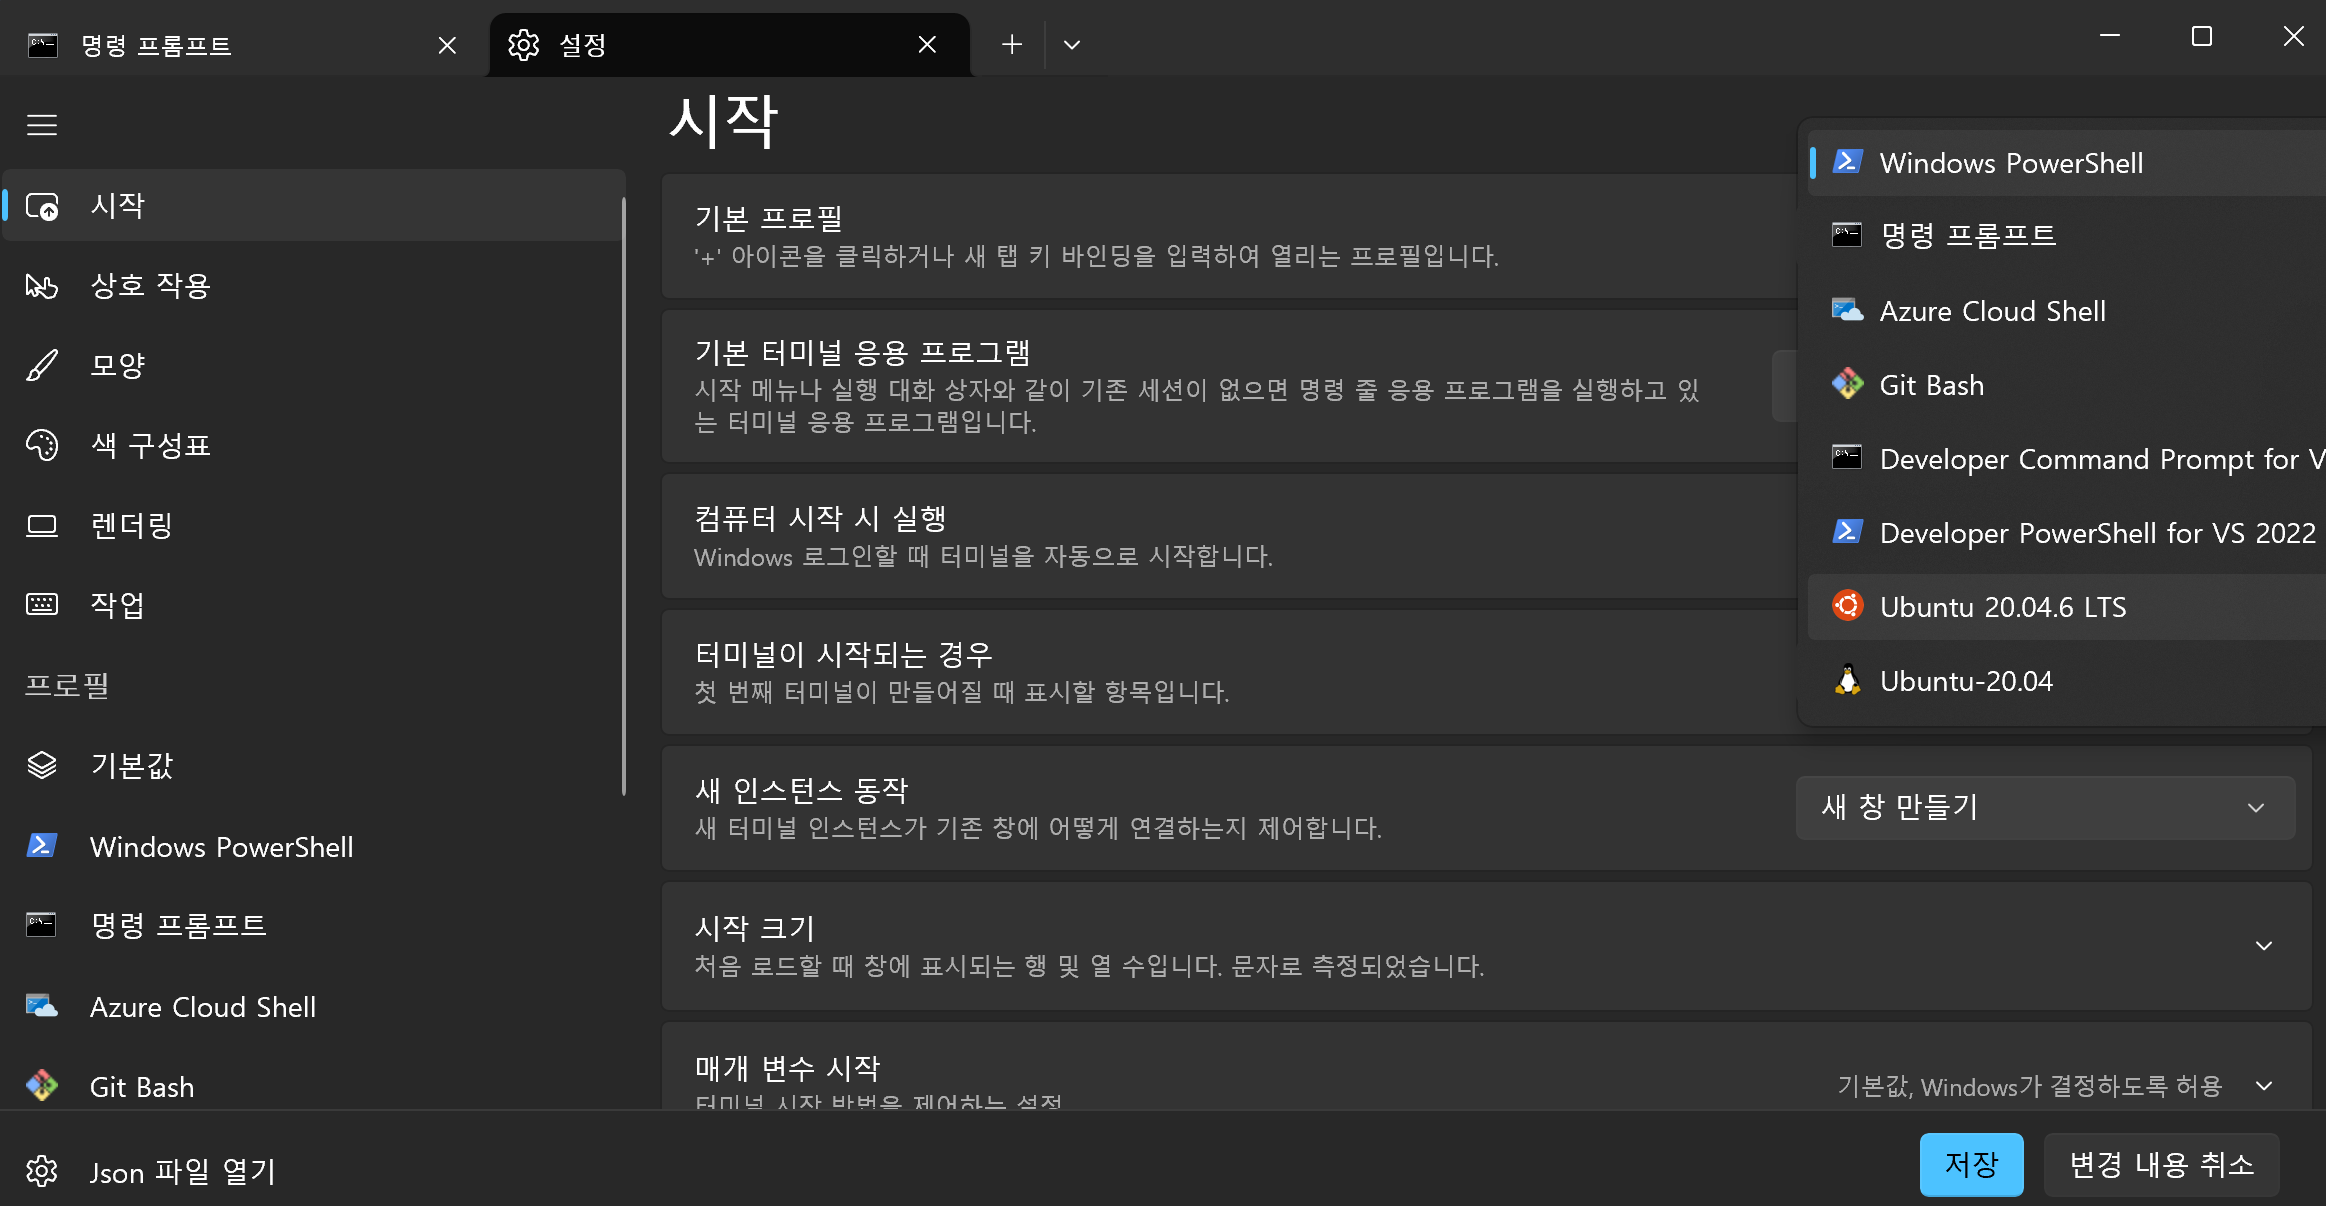Viewport: 2326px width, 1206px height.
Task: Expand the 시작 크기 section chevron
Action: [x=2264, y=946]
